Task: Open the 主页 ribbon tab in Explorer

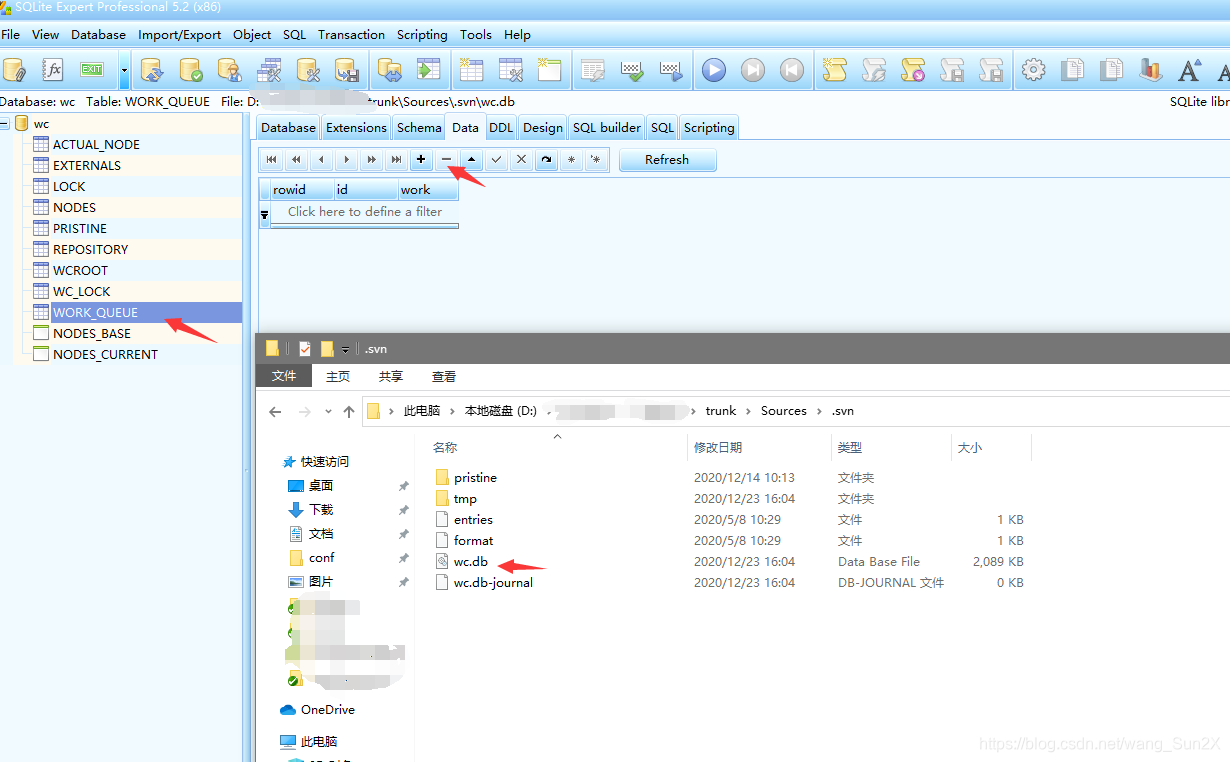Action: point(338,377)
